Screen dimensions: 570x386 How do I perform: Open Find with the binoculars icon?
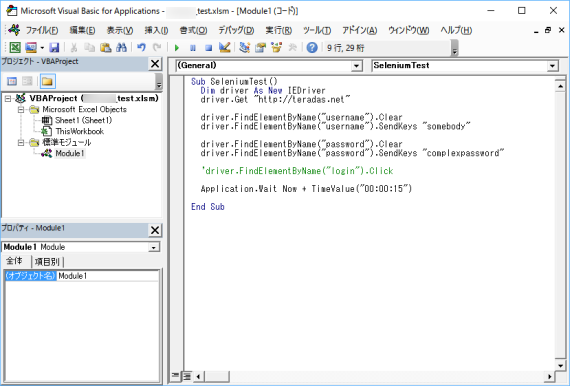[x=121, y=48]
